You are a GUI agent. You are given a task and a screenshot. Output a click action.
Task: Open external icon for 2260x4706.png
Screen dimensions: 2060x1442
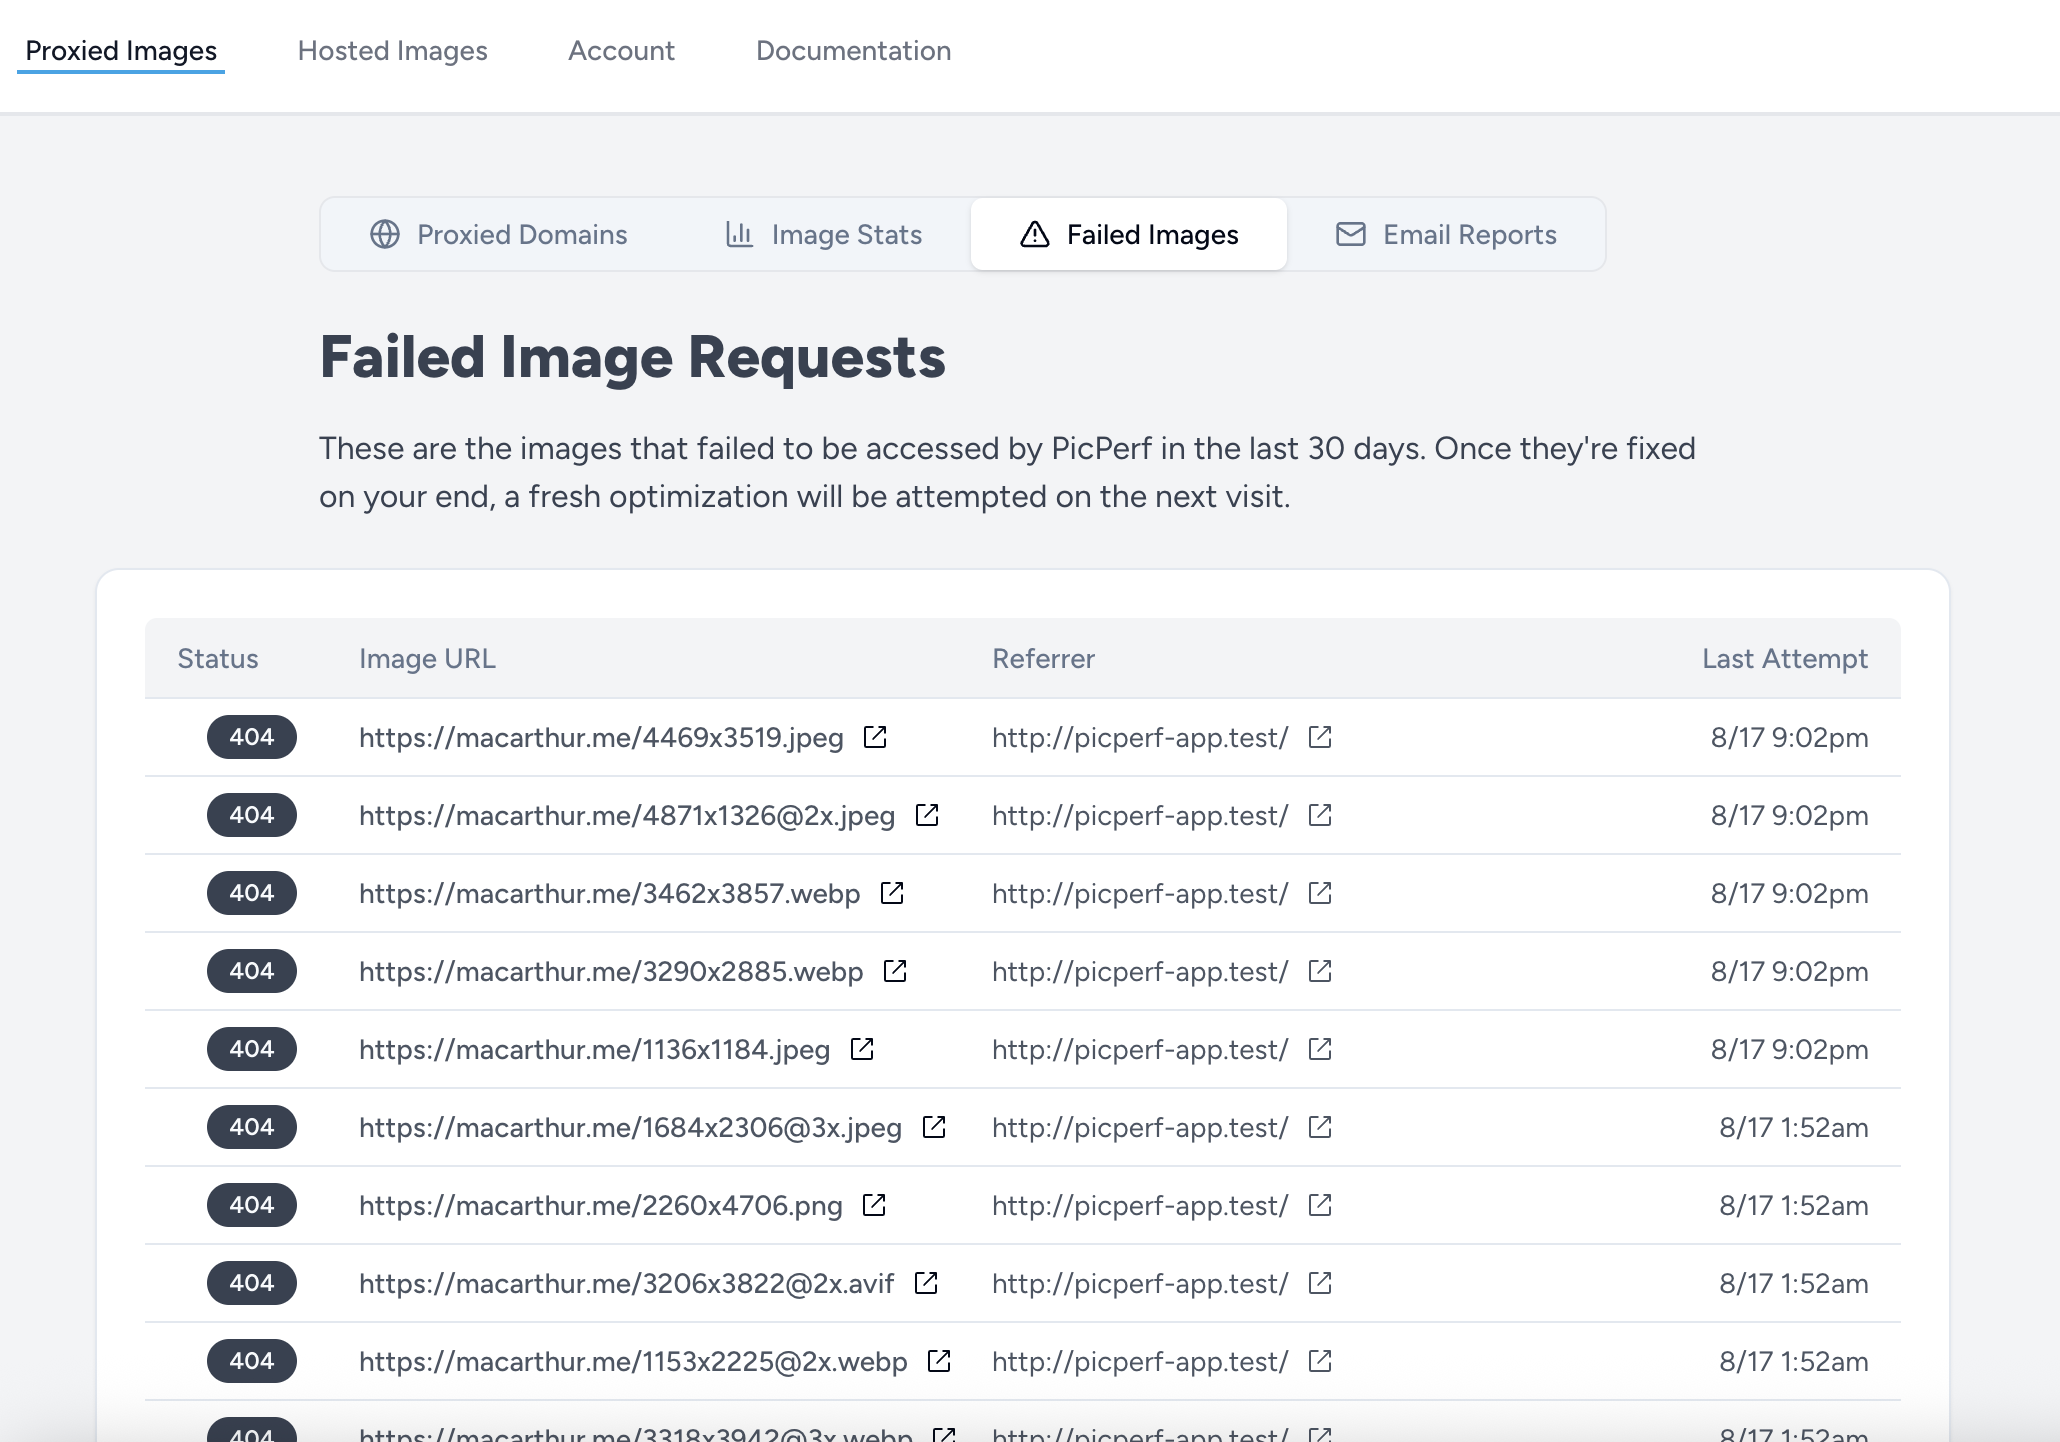pos(874,1205)
